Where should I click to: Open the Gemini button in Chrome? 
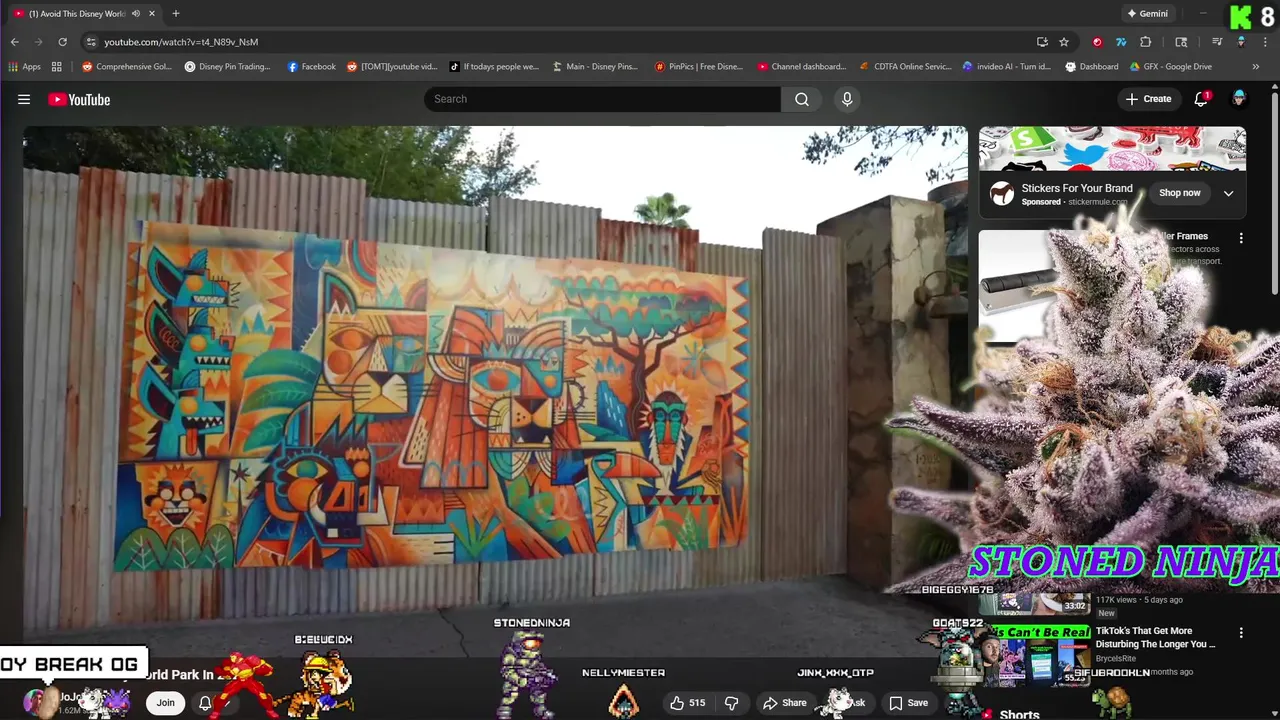[1147, 14]
